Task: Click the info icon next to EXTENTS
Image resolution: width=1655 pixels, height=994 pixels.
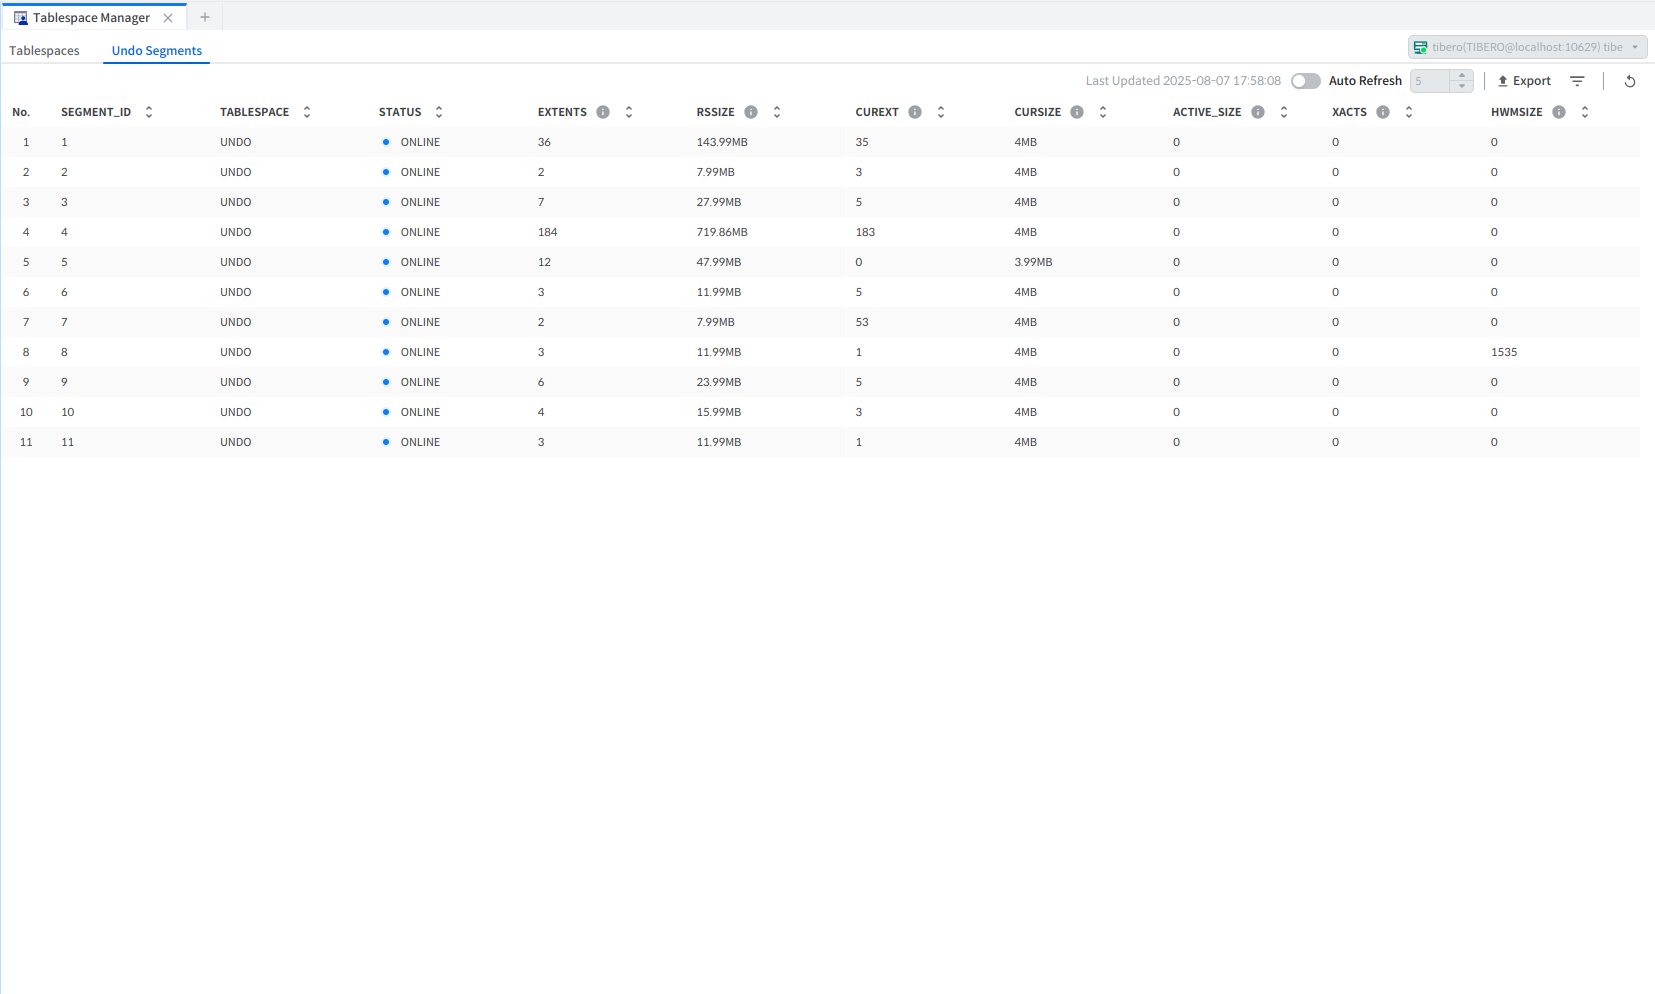Action: pyautogui.click(x=603, y=112)
